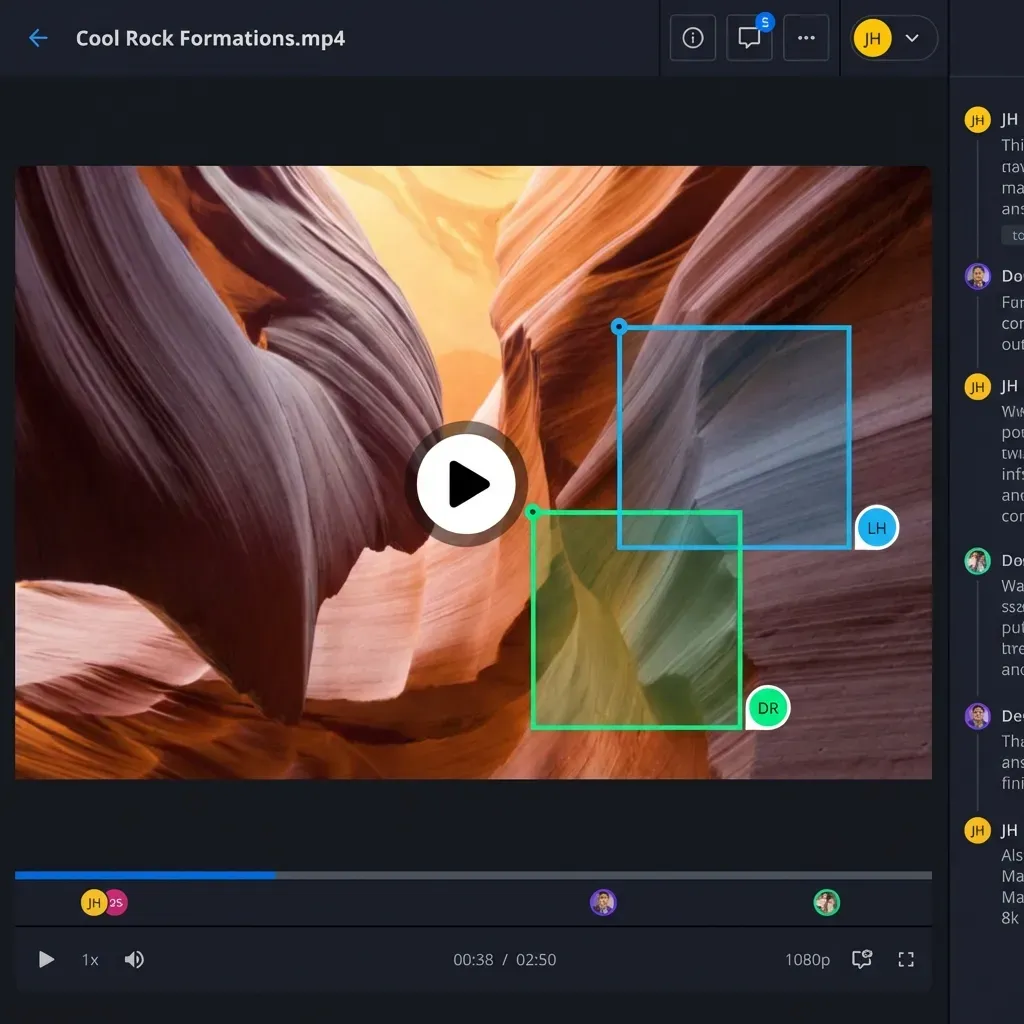Open the 1080p quality selector
1024x1024 pixels.
click(x=807, y=959)
